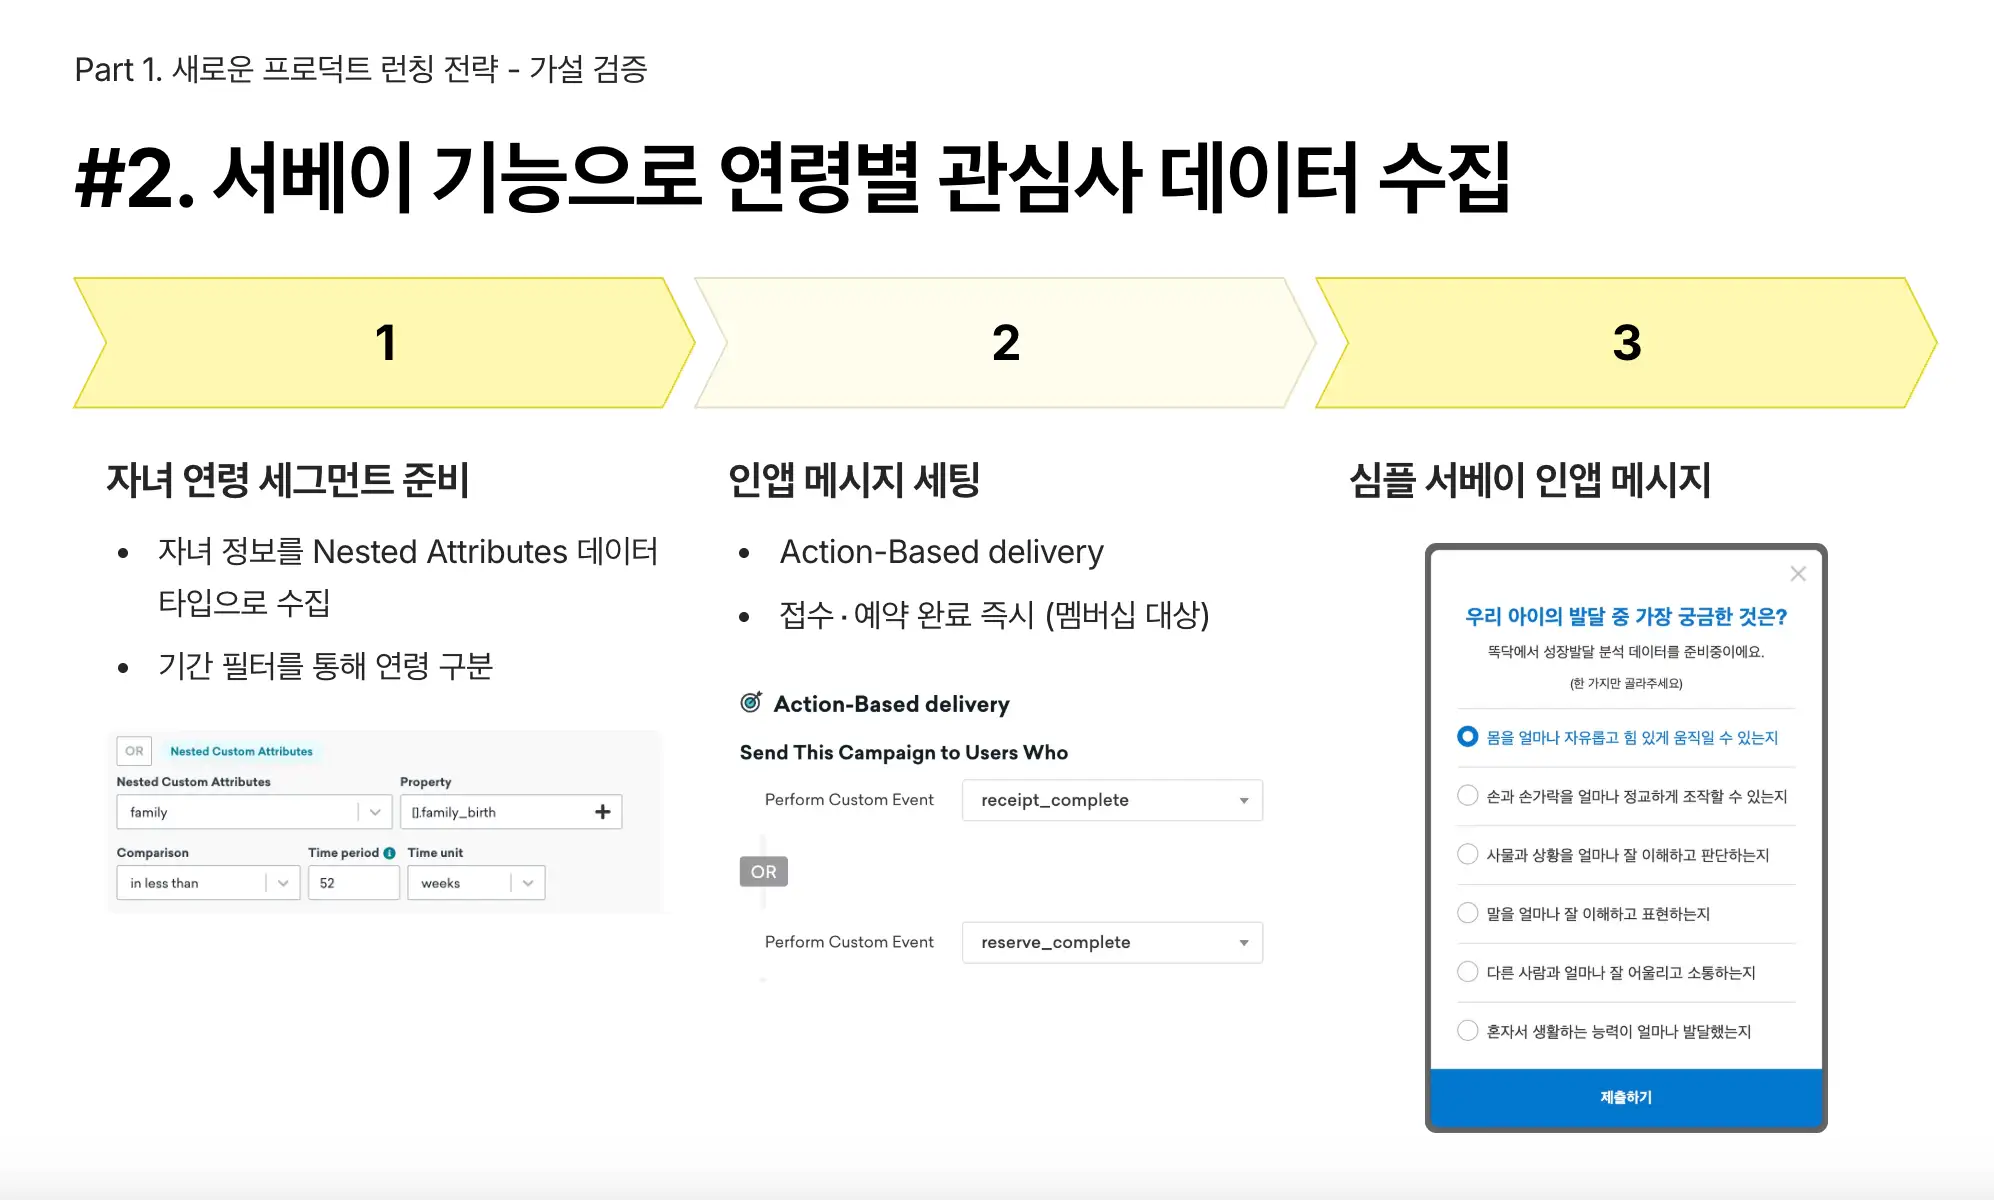Image resolution: width=1994 pixels, height=1200 pixels.
Task: Click the OR badge between the custom events
Action: coord(763,871)
